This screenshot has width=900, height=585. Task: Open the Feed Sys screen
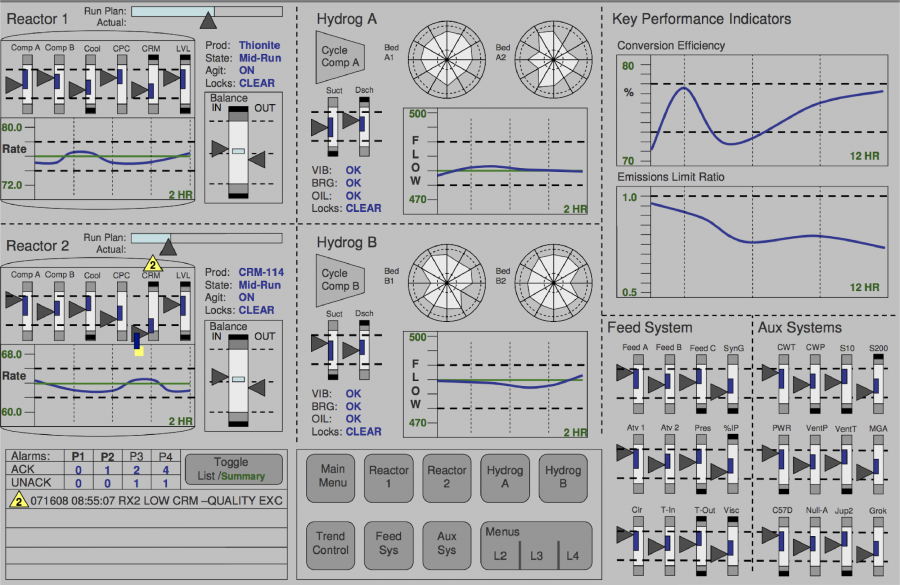click(388, 545)
